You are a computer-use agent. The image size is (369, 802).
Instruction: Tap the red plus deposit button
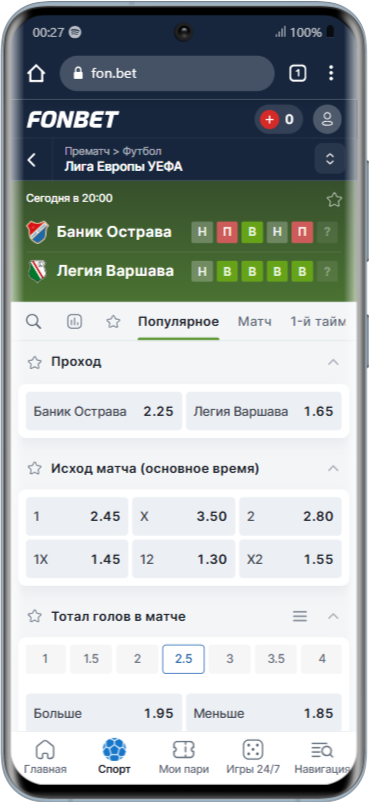269,120
